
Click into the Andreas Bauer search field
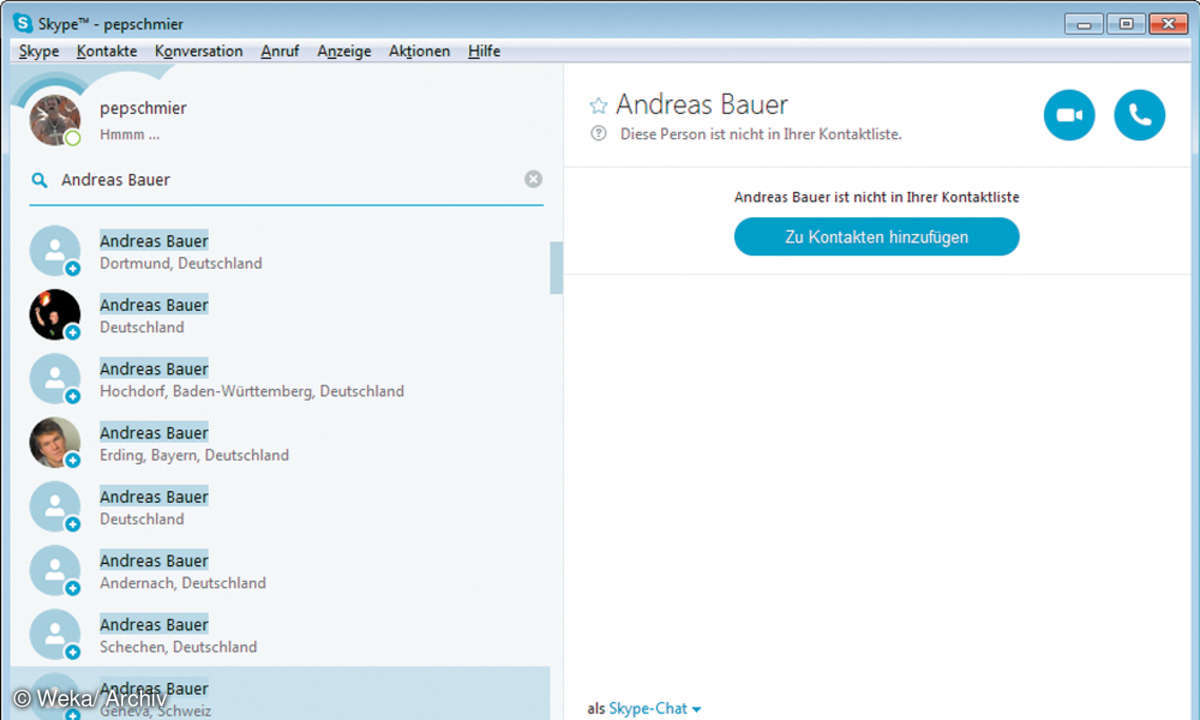pyautogui.click(x=286, y=180)
